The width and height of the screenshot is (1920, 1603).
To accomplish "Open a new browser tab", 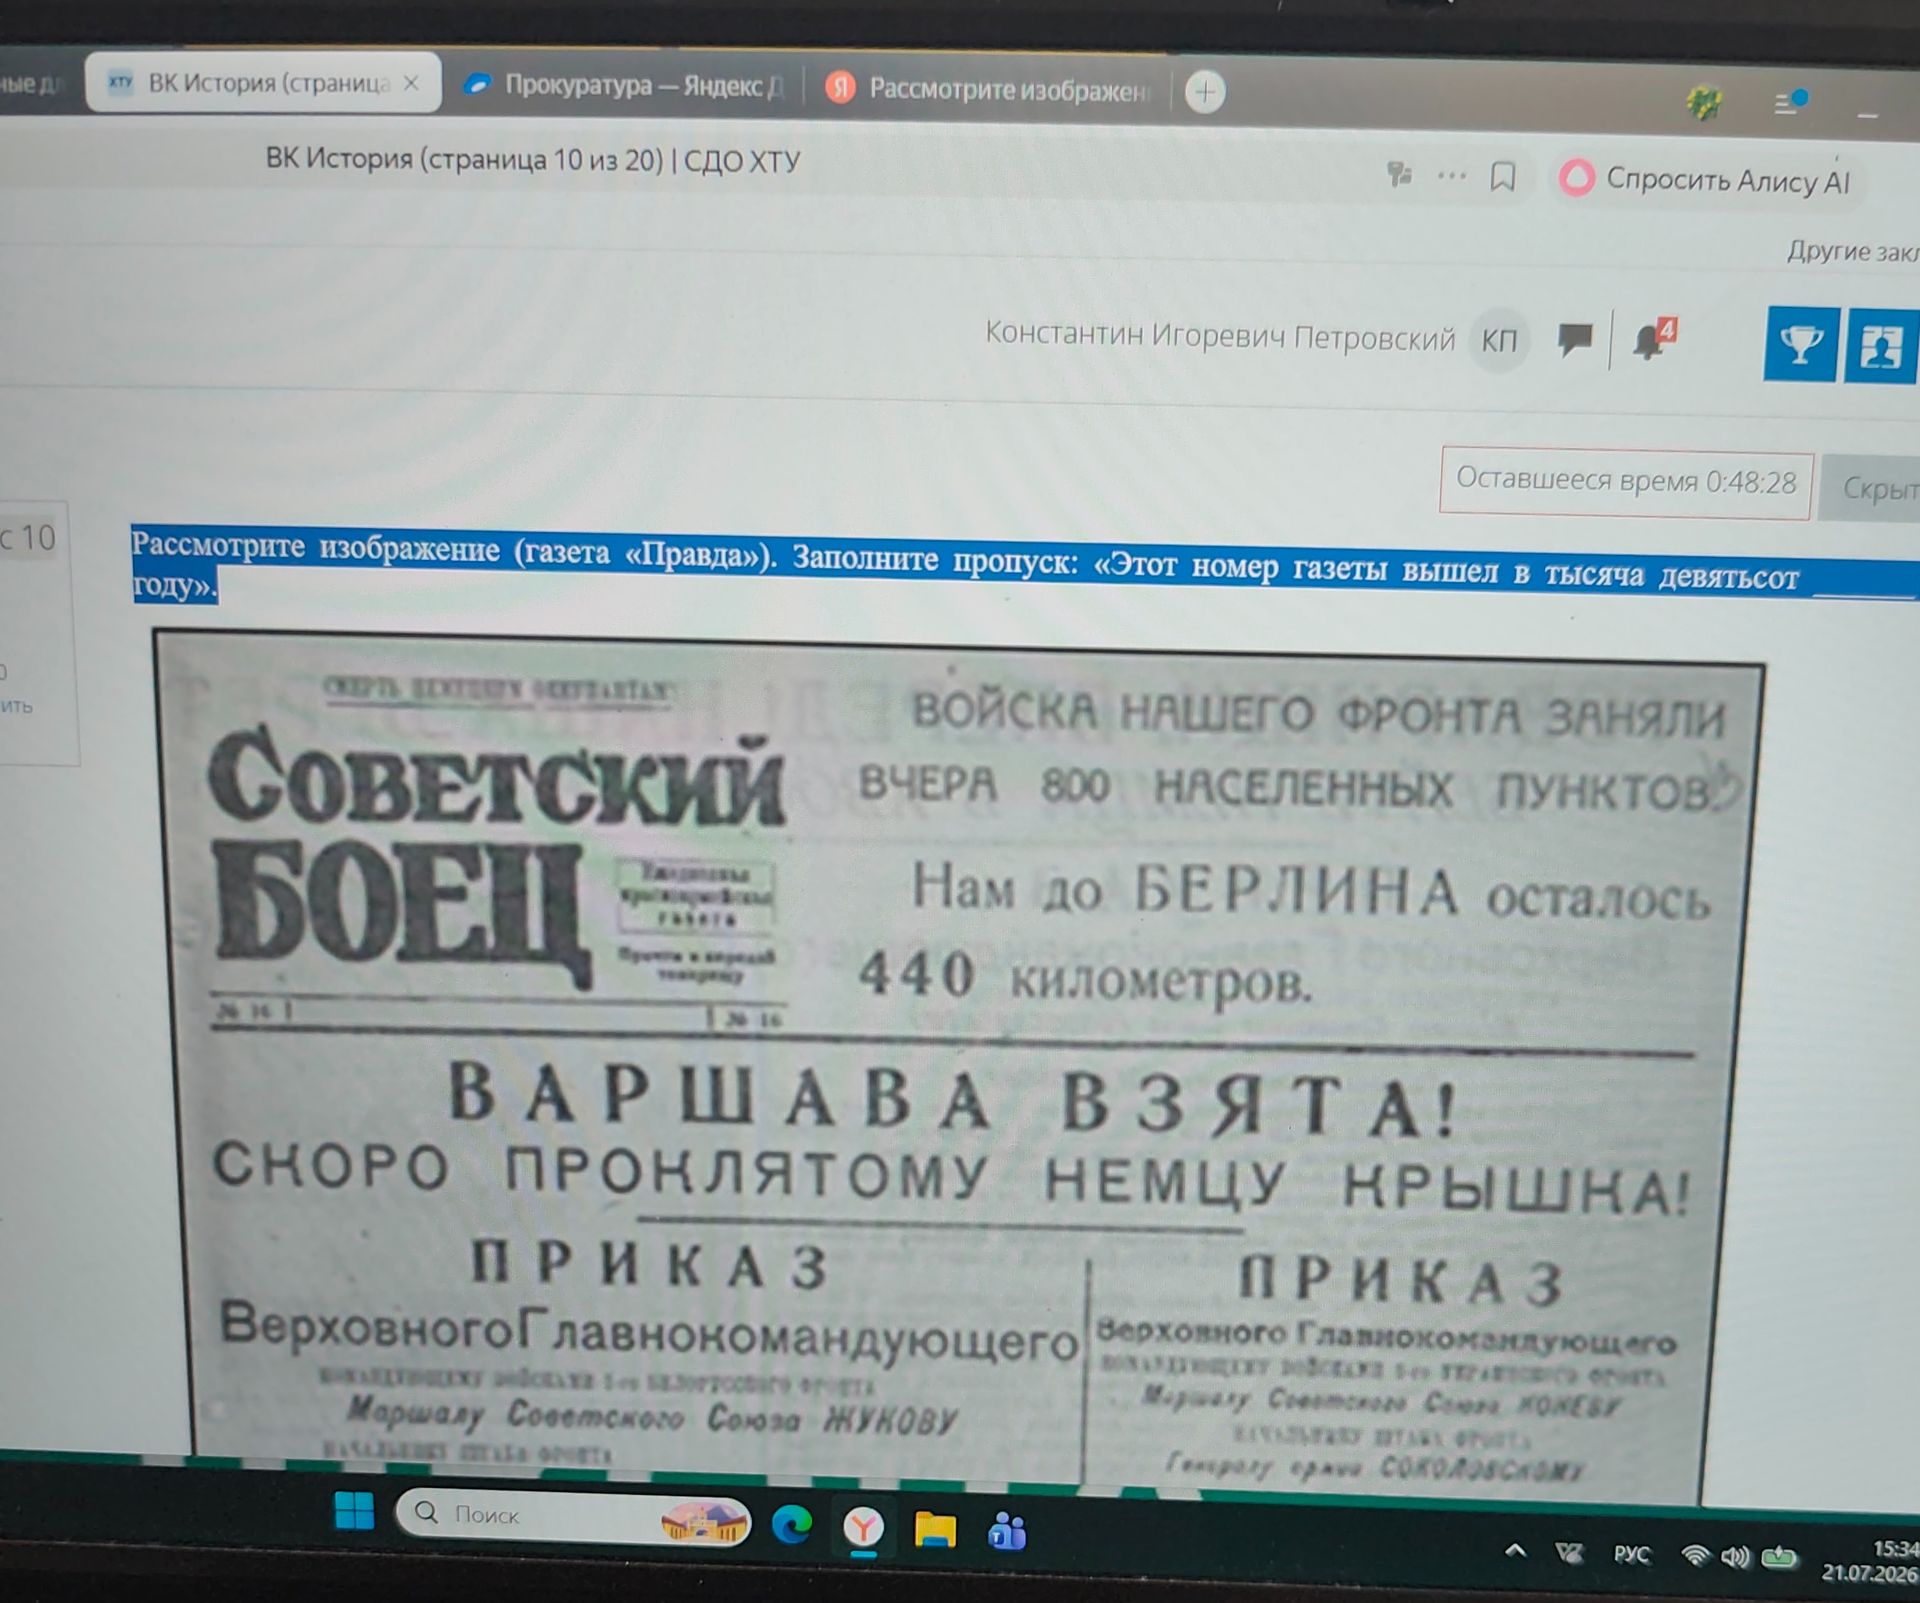I will [1205, 93].
